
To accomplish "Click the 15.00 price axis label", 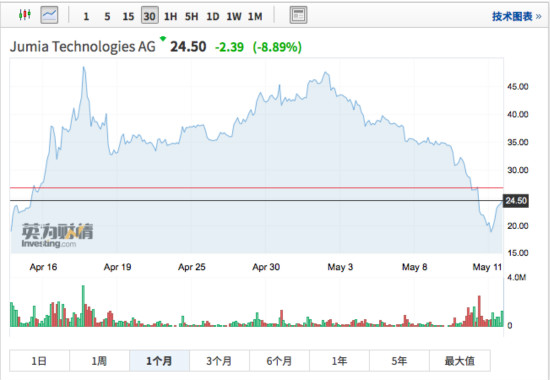I will click(518, 253).
